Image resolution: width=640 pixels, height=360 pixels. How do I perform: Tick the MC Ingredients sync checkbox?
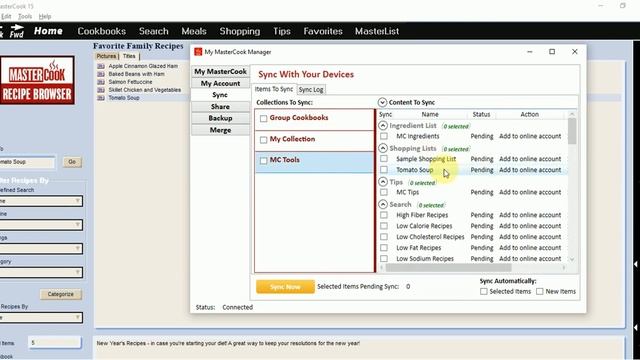[384, 136]
